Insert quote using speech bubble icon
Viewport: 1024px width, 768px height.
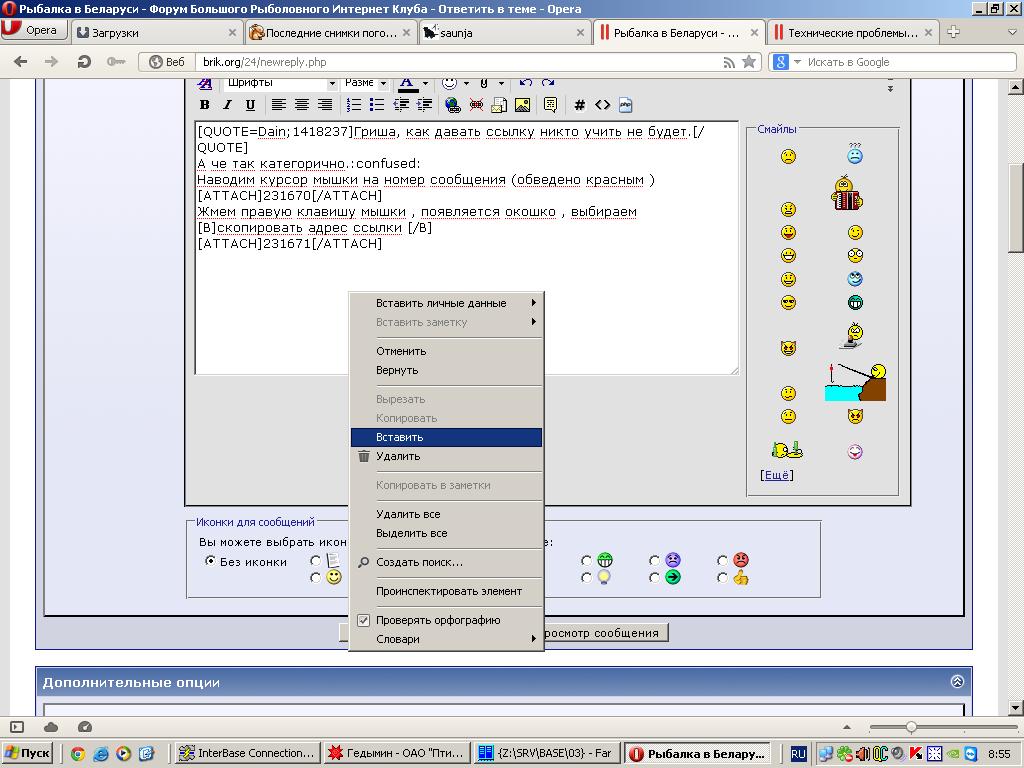pos(550,105)
